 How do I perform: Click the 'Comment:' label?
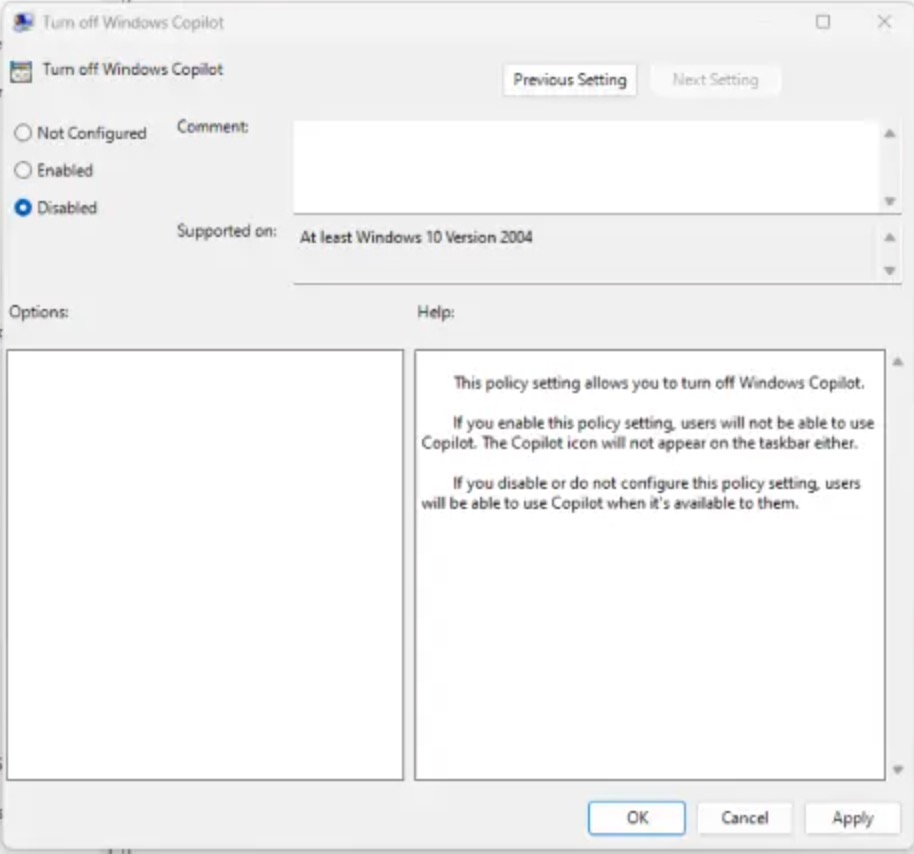click(x=212, y=126)
